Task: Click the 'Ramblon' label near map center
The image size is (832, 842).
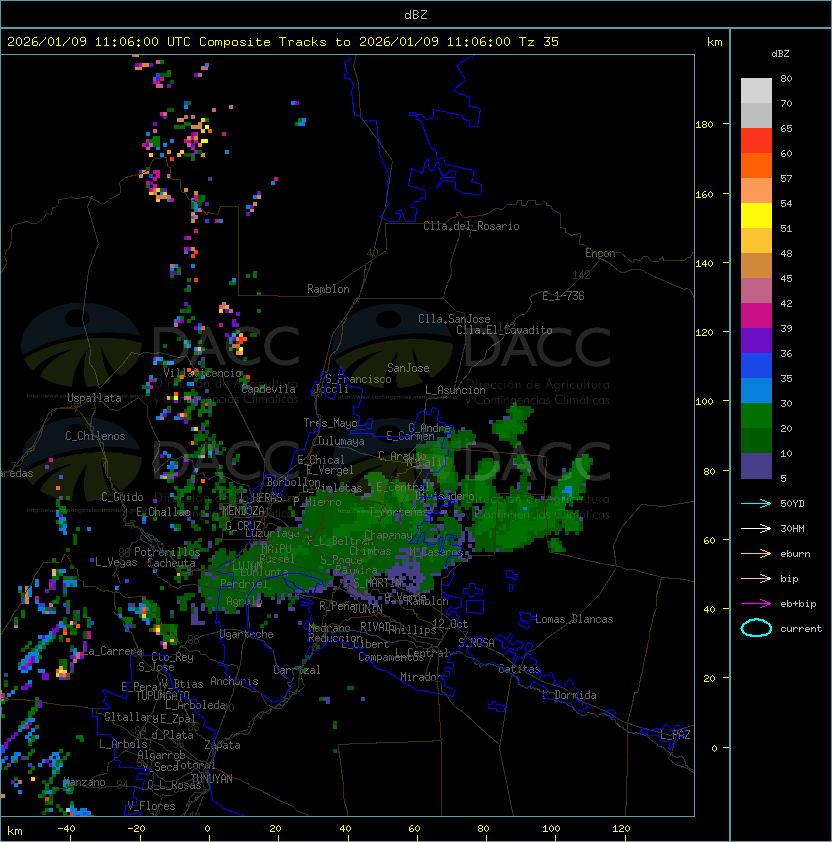Action: pyautogui.click(x=328, y=289)
